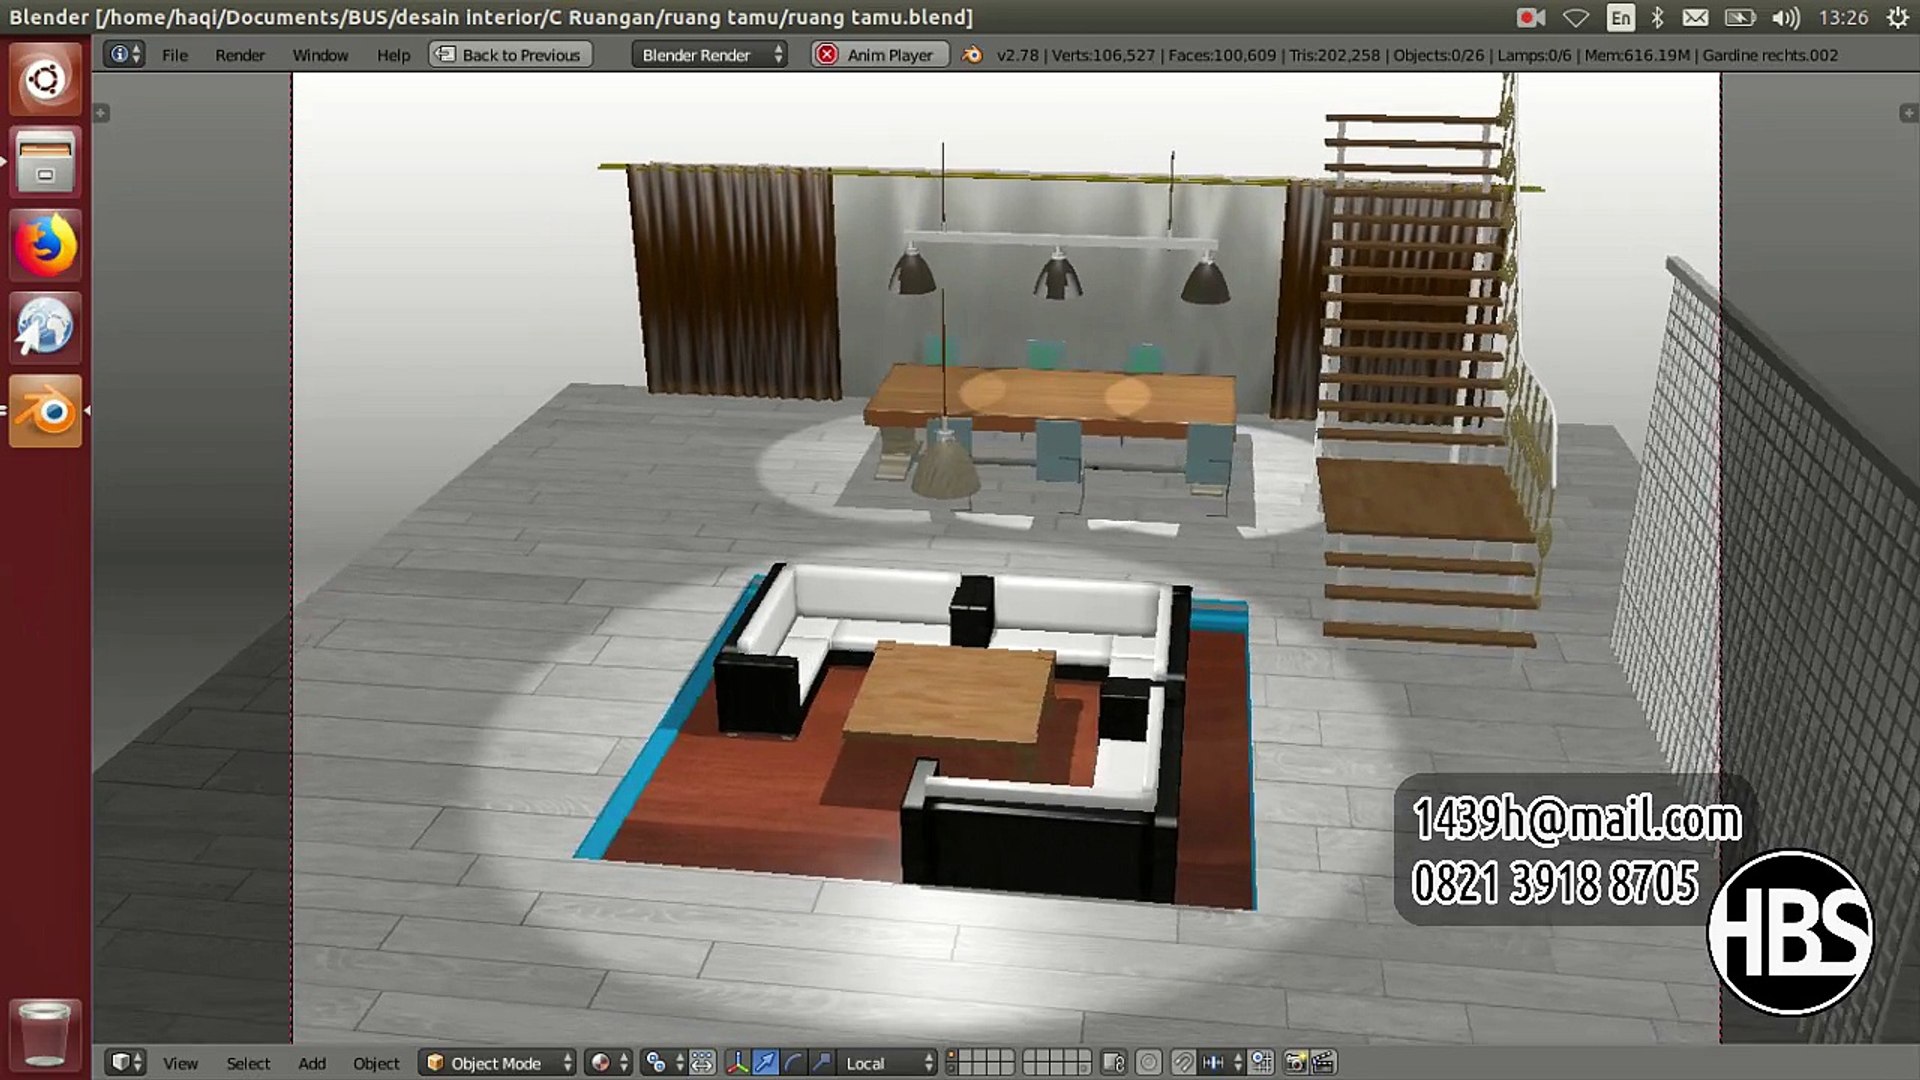Click the OpenGL render image camera icon
The height and width of the screenshot is (1080, 1920).
pyautogui.click(x=1295, y=1062)
